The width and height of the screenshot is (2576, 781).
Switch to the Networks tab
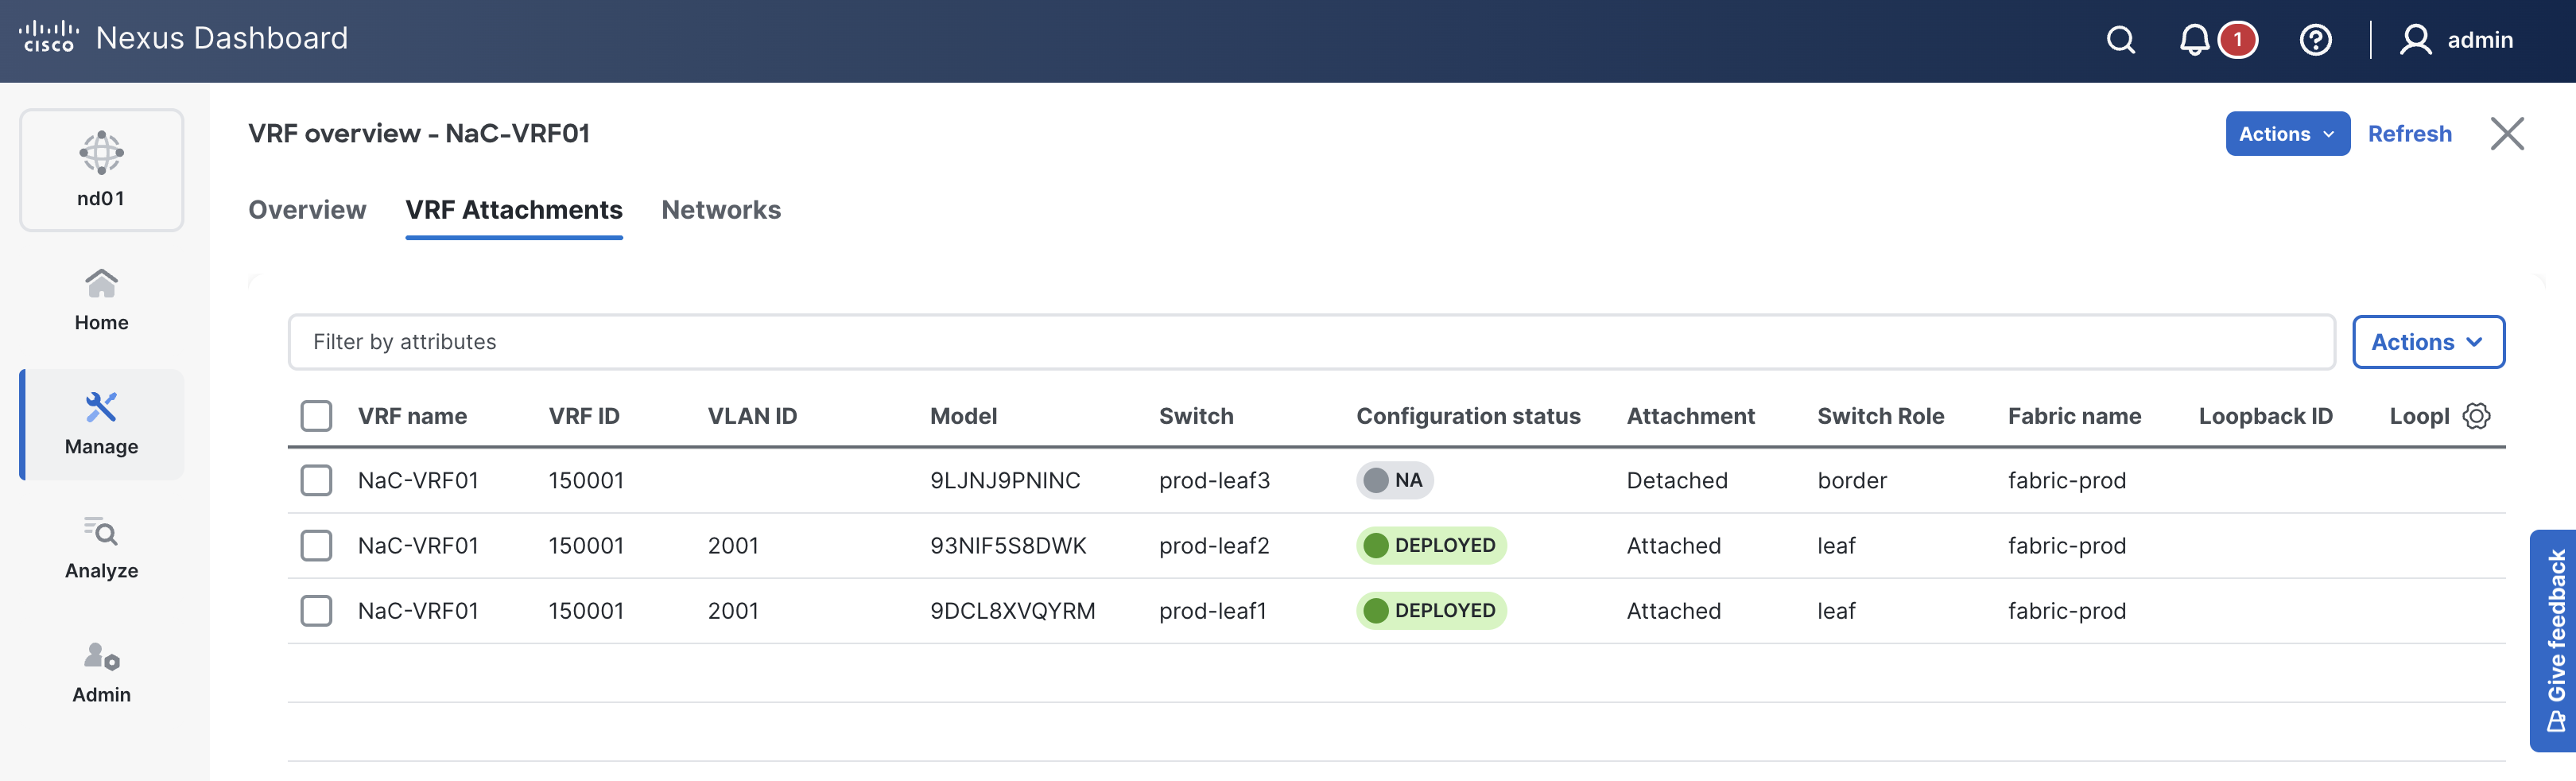pos(721,210)
